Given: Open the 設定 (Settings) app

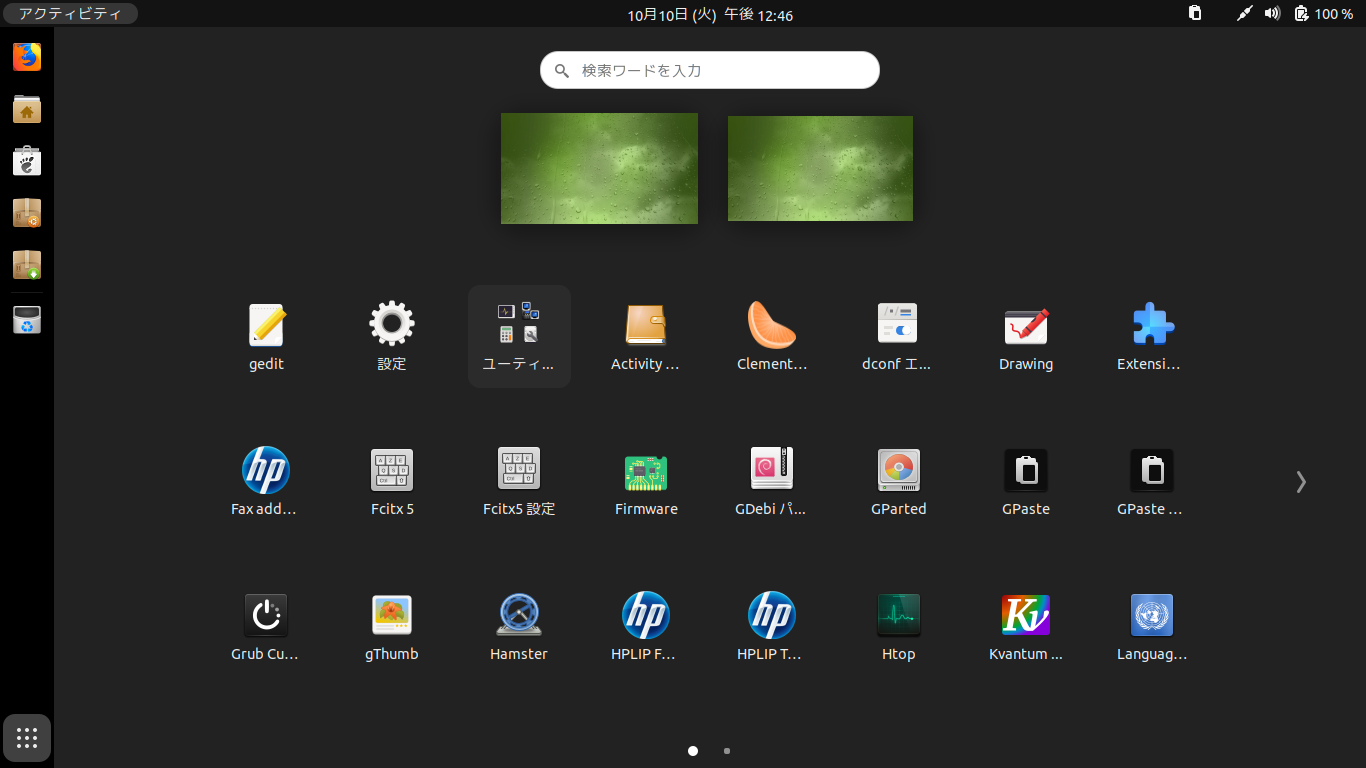Looking at the screenshot, I should pos(392,337).
